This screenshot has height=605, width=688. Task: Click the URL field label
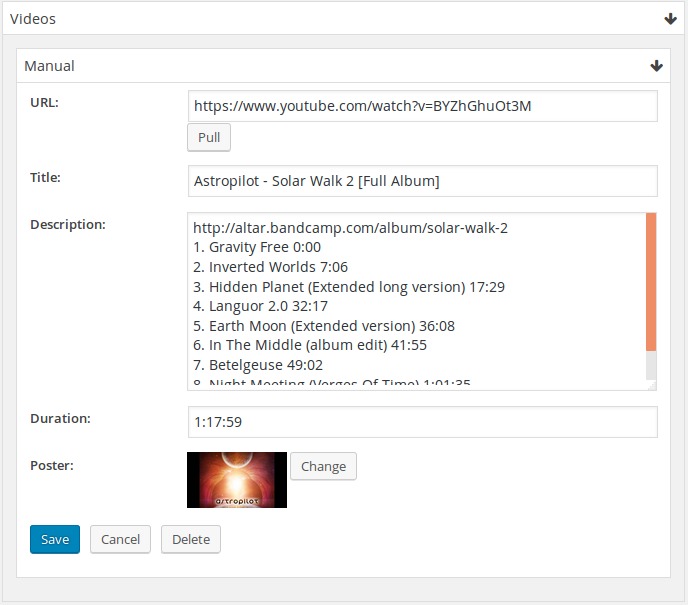point(44,102)
